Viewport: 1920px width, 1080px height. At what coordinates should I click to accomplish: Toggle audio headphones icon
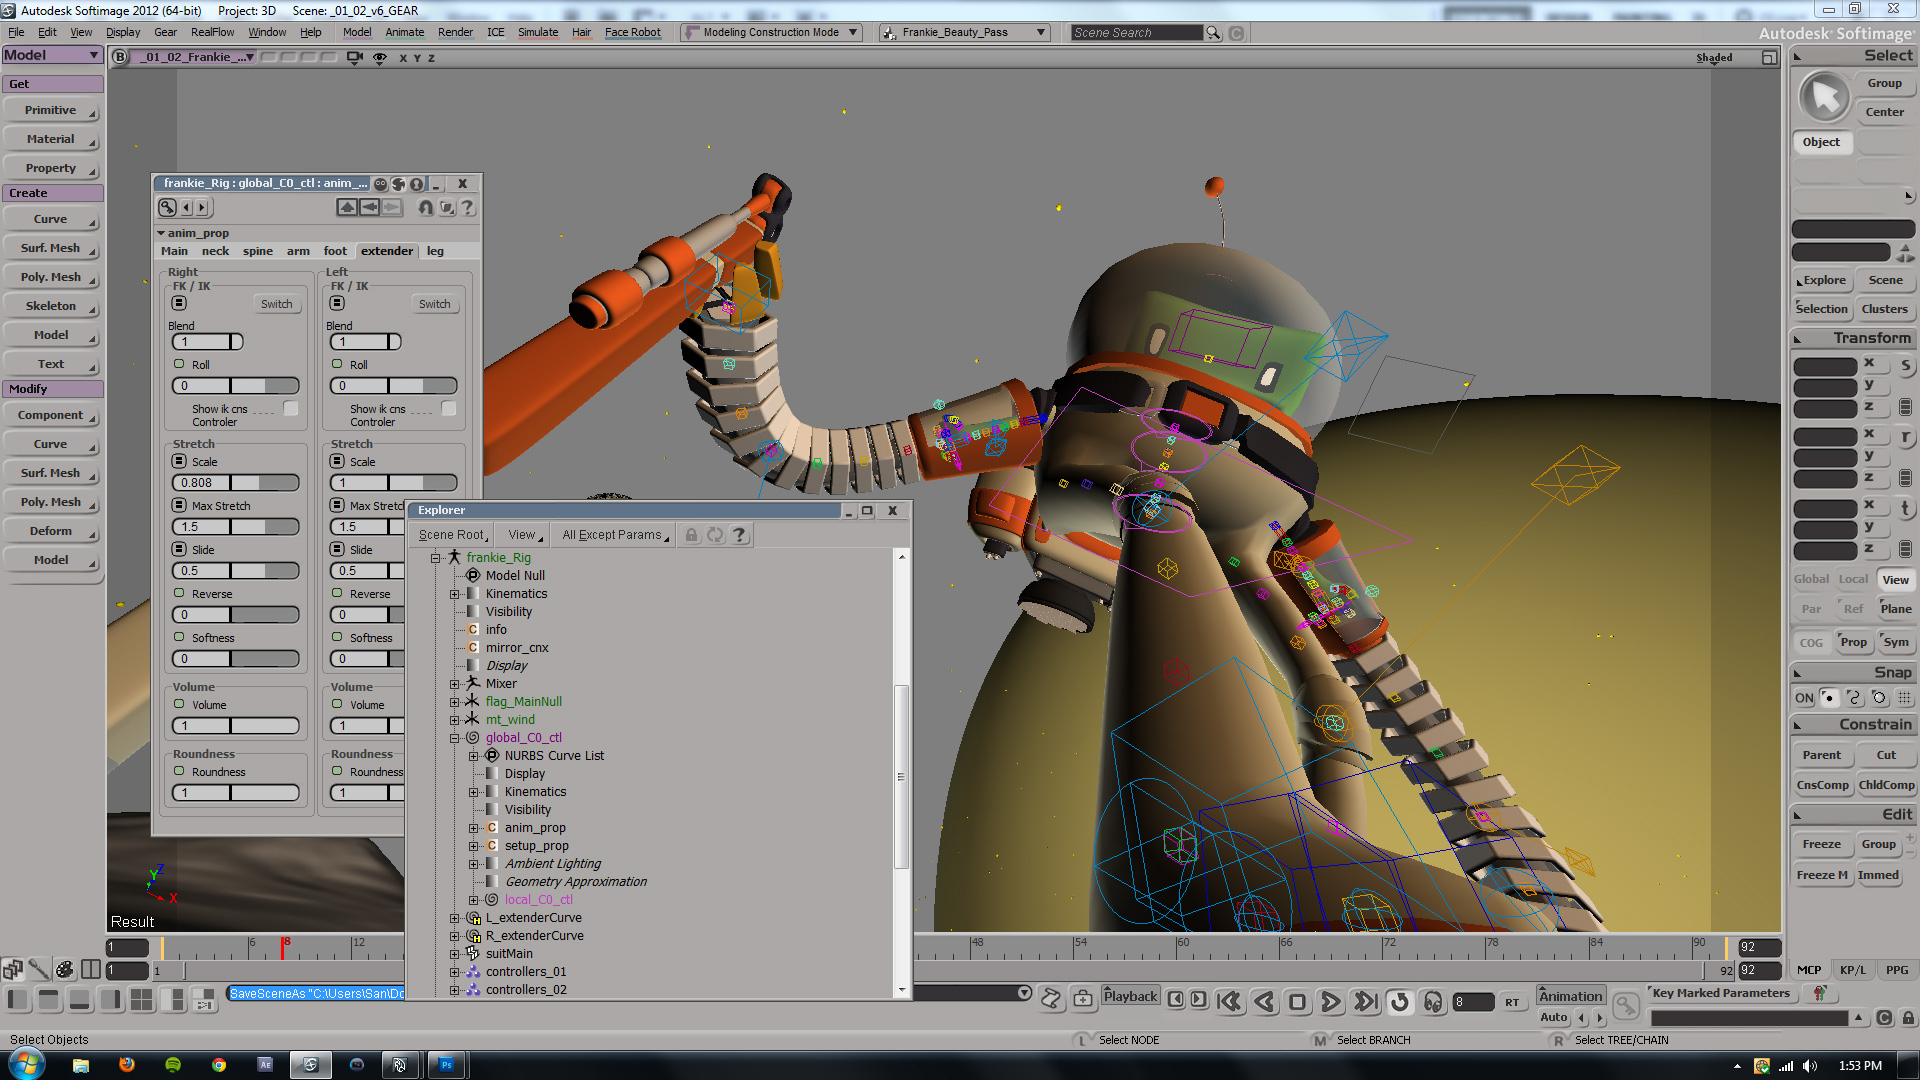[1433, 1001]
